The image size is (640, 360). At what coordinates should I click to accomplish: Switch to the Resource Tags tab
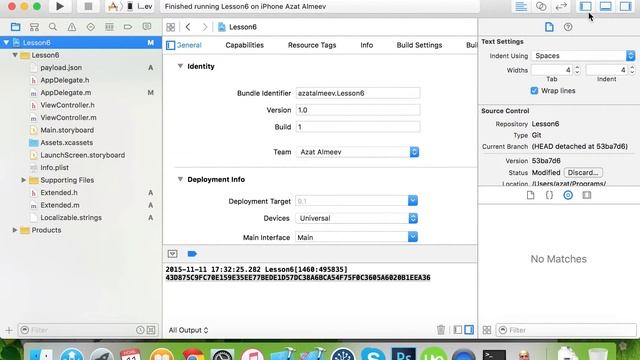[312, 45]
